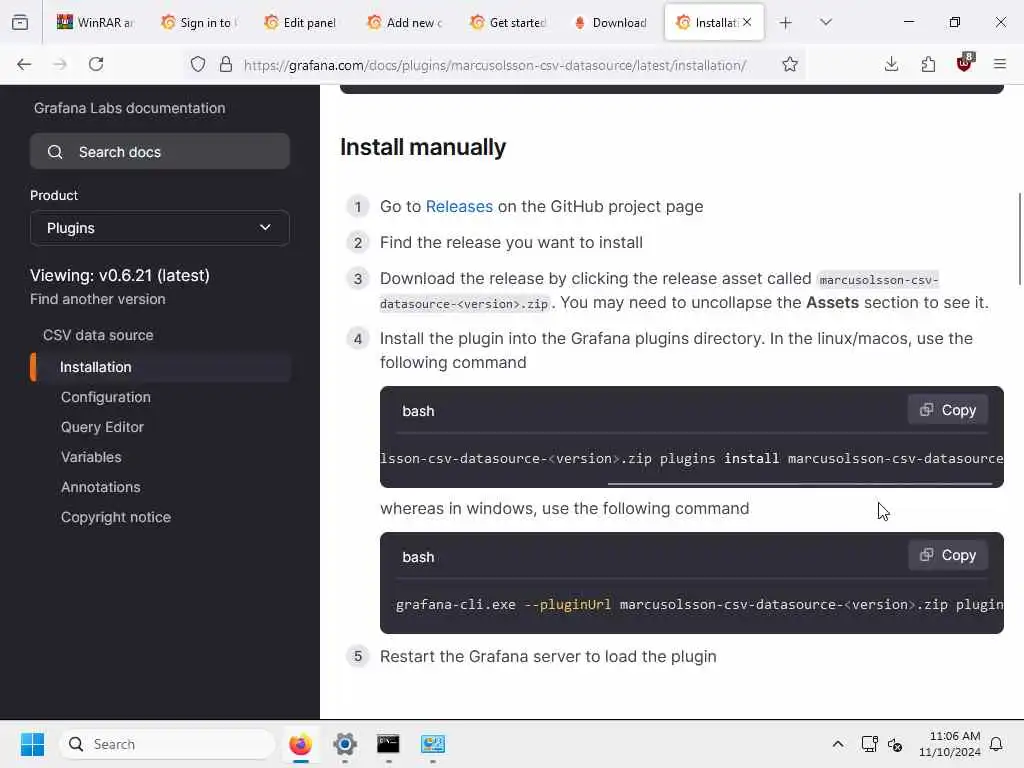Bookmark this page with the star

tap(790, 64)
